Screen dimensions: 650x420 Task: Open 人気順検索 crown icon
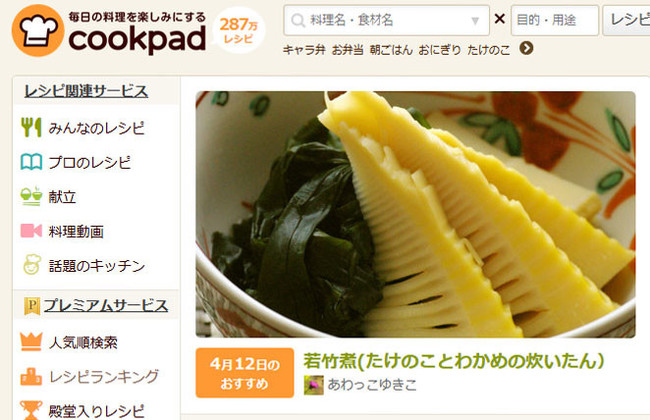click(31, 342)
